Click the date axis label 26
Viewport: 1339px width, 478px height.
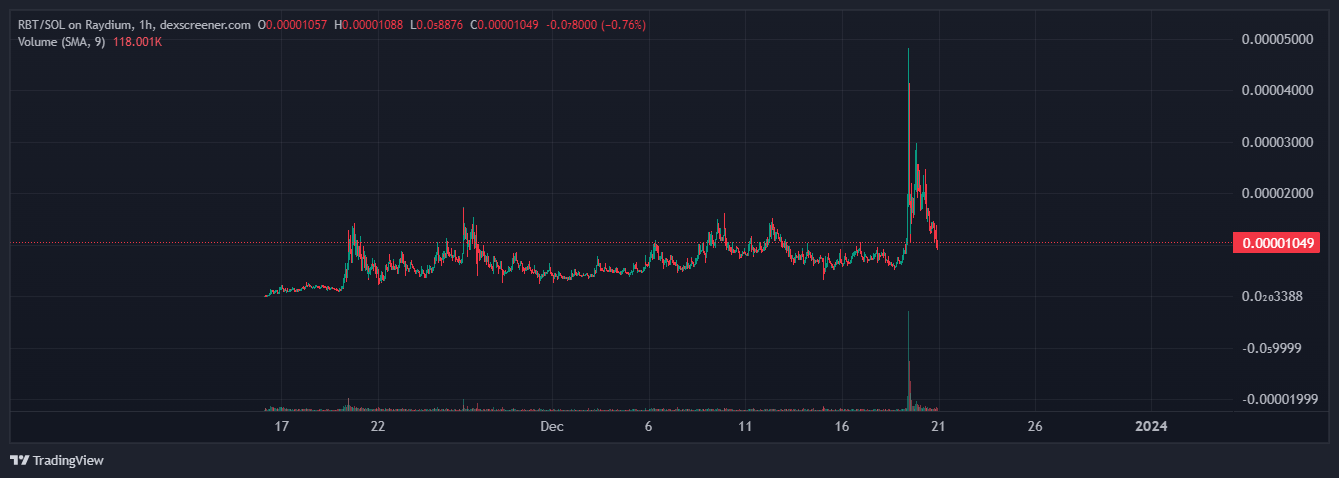coord(1035,427)
